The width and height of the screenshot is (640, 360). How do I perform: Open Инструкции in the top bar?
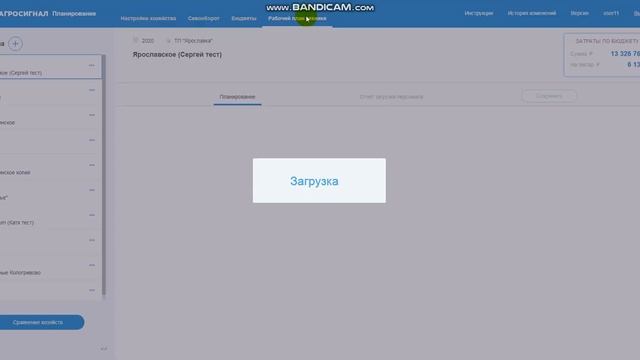[479, 13]
